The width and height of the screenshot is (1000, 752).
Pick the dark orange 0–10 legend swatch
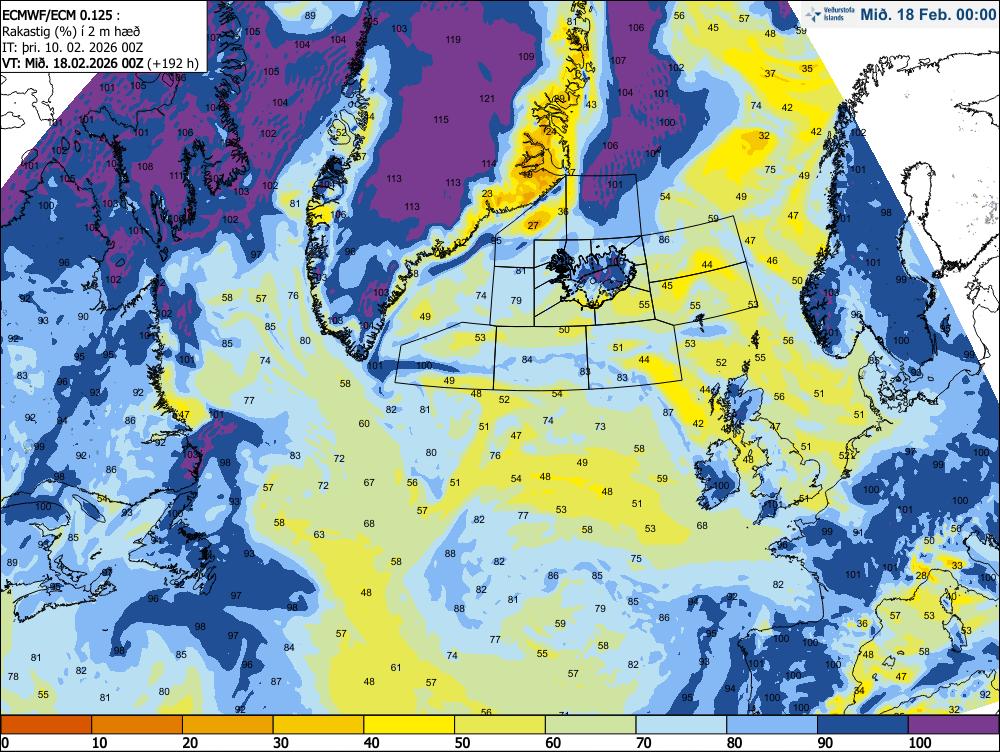coord(46,724)
